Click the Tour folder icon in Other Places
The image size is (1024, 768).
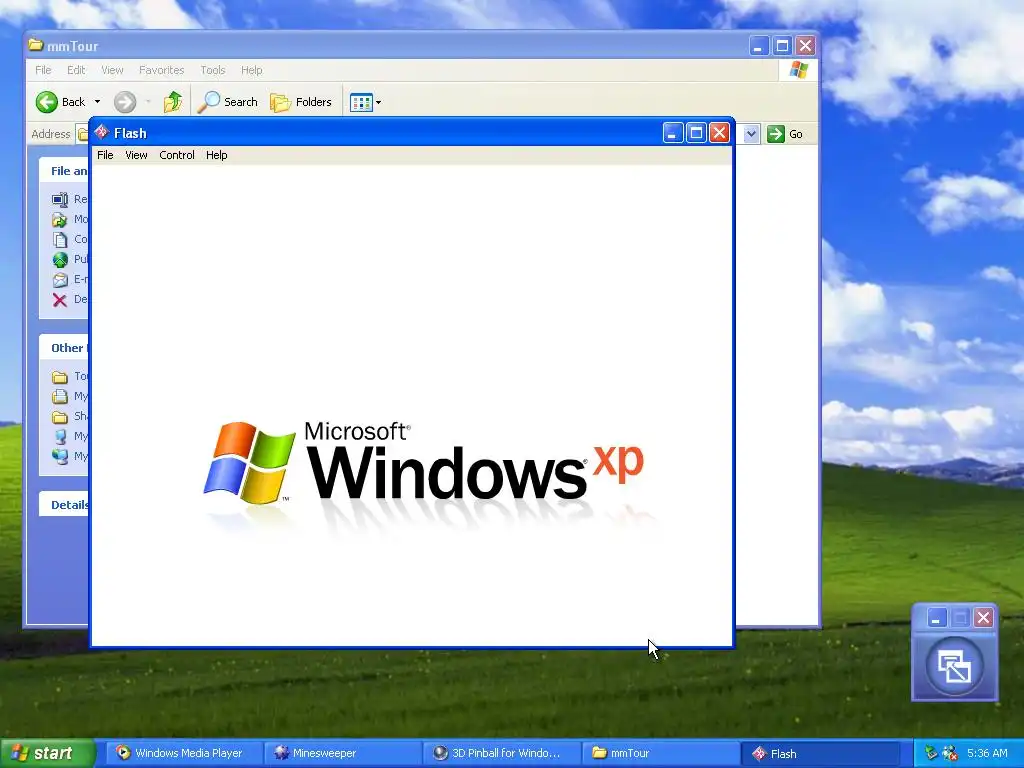point(59,377)
